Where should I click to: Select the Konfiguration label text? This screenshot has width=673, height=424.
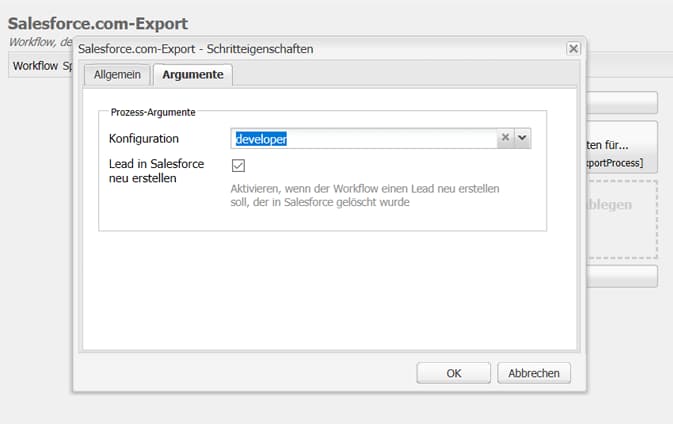144,139
